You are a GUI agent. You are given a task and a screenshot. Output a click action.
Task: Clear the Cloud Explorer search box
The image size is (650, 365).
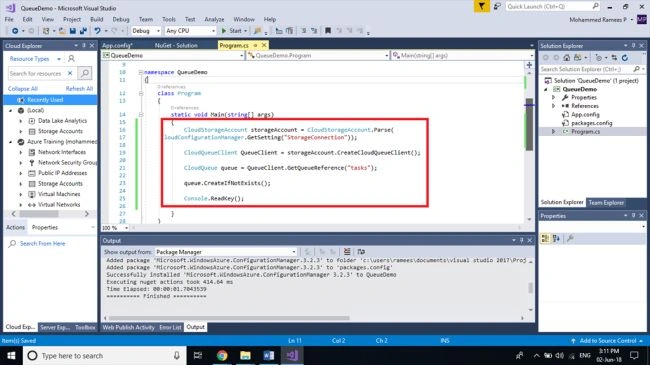pyautogui.click(x=70, y=73)
